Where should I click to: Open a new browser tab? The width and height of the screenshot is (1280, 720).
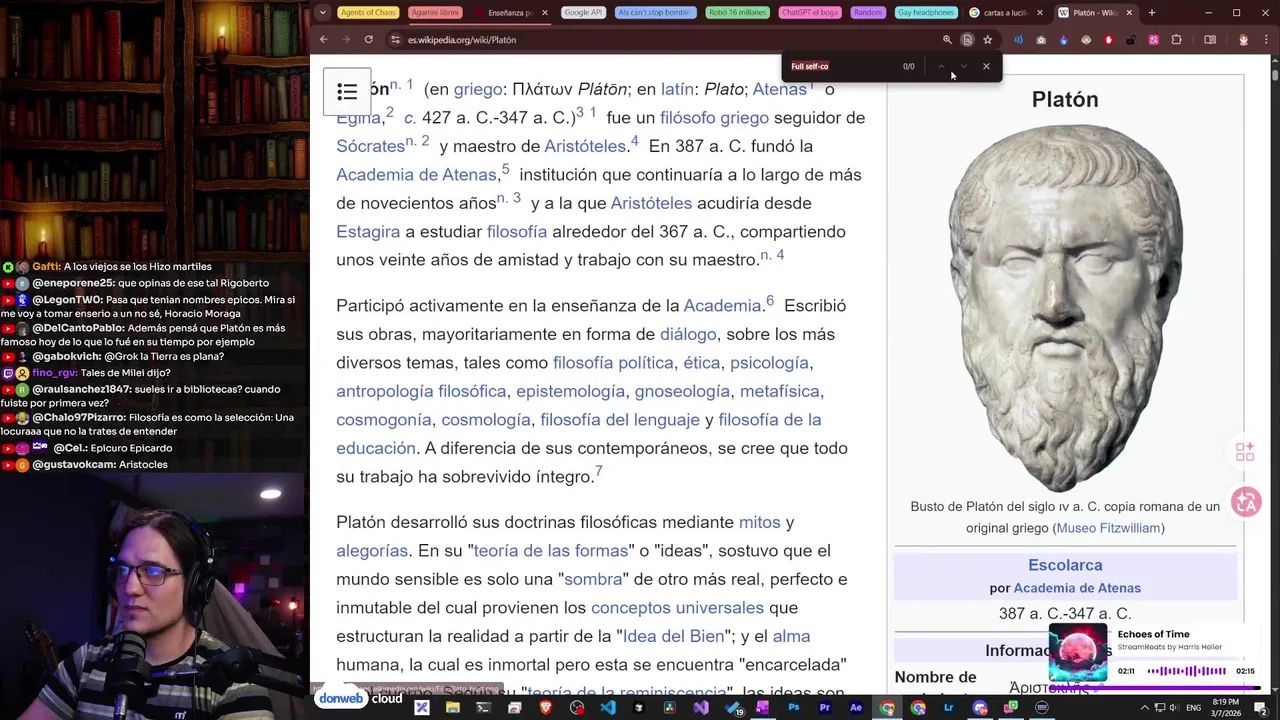pyautogui.click(x=1151, y=13)
